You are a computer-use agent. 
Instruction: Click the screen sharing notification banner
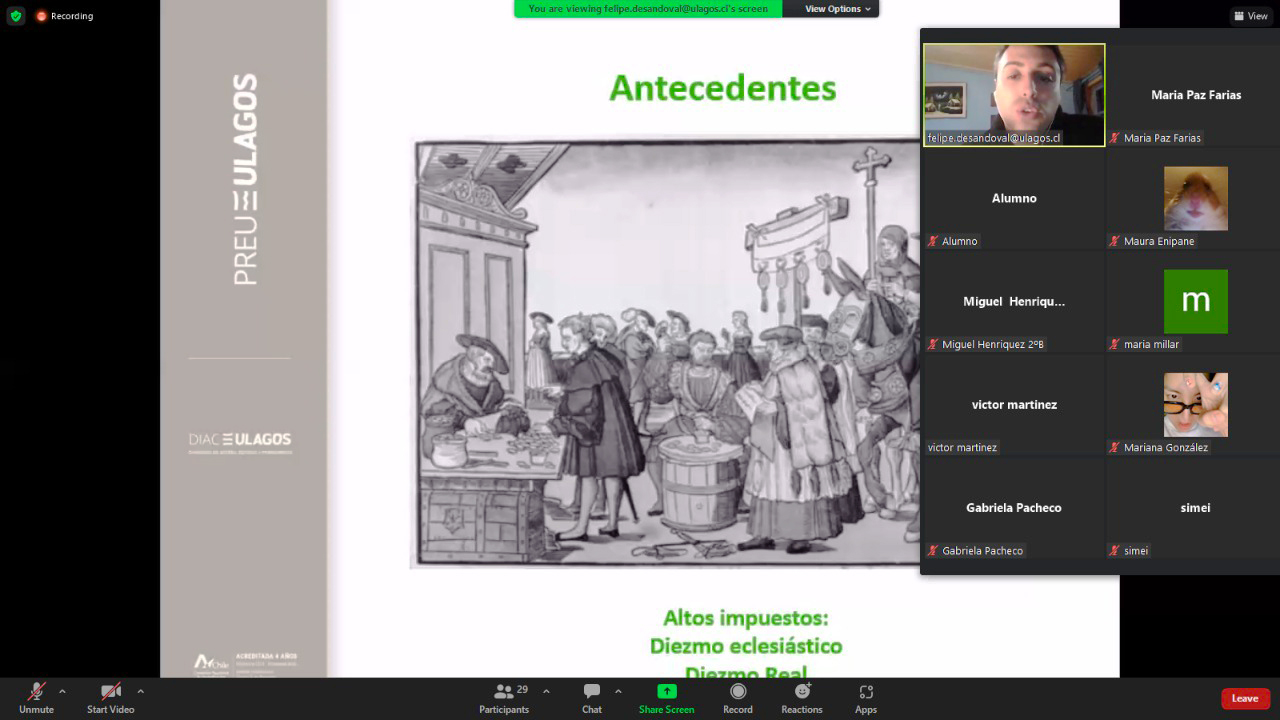(648, 9)
